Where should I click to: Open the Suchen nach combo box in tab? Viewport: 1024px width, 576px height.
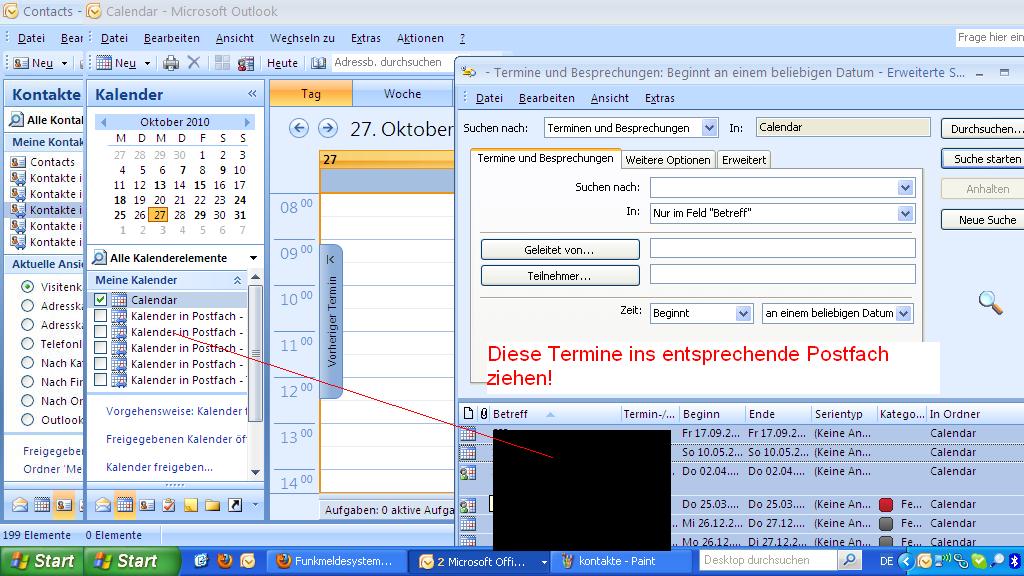coord(904,188)
